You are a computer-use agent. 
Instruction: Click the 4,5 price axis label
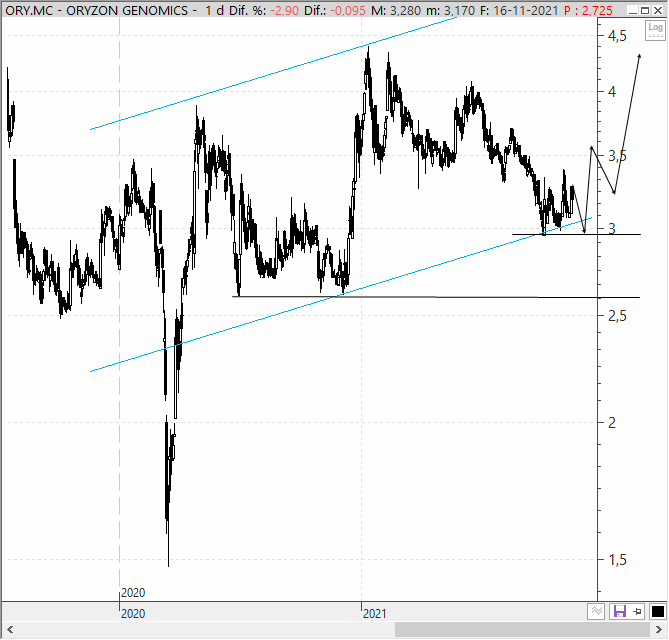[617, 36]
